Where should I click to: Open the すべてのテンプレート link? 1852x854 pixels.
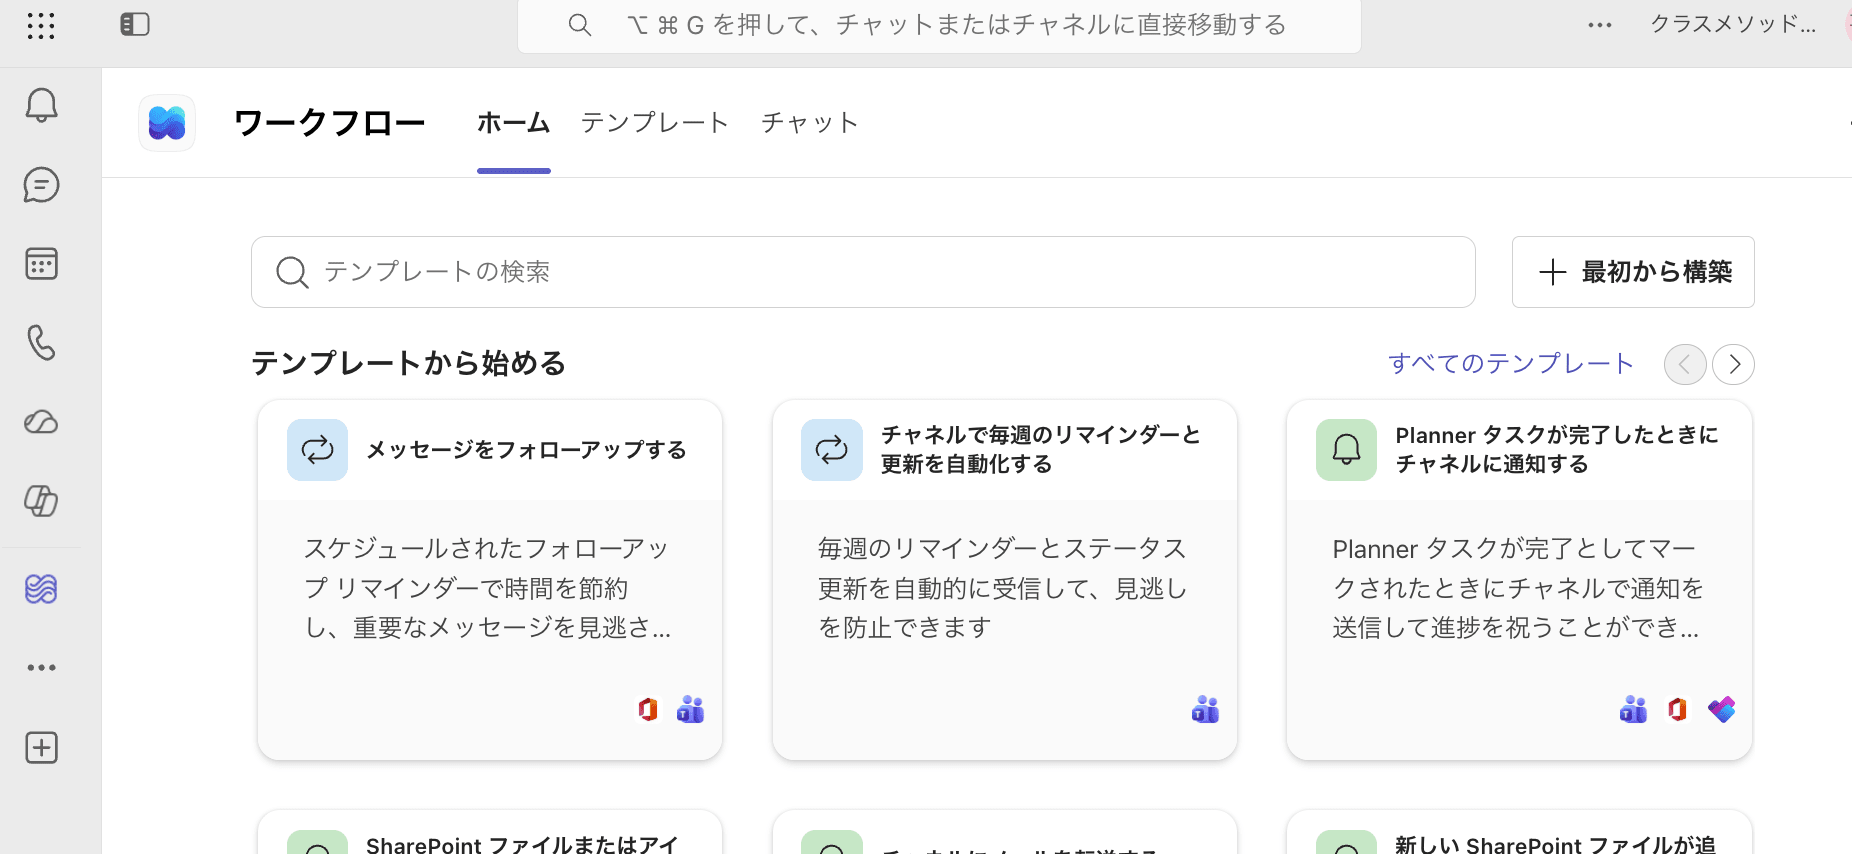pyautogui.click(x=1510, y=363)
